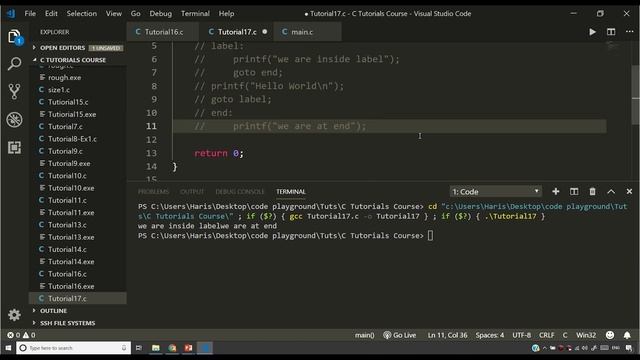Viewport: 640px width, 360px height.
Task: Open the Explorer view in activity bar
Action: tap(14, 37)
